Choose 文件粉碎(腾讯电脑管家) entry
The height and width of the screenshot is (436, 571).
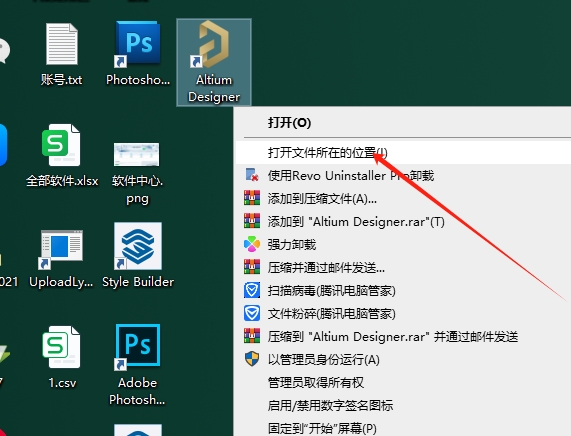pos(403,314)
